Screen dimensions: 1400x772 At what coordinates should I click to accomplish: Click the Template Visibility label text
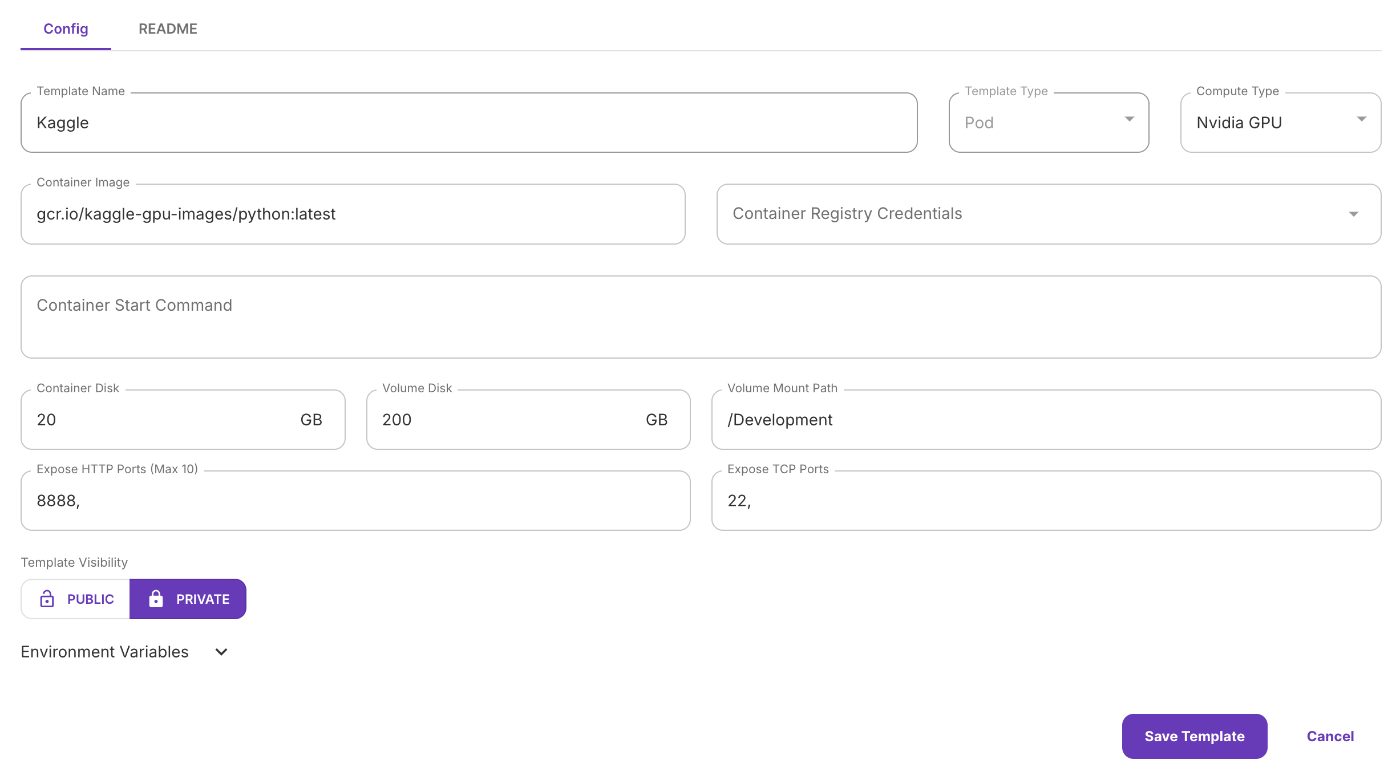(75, 563)
